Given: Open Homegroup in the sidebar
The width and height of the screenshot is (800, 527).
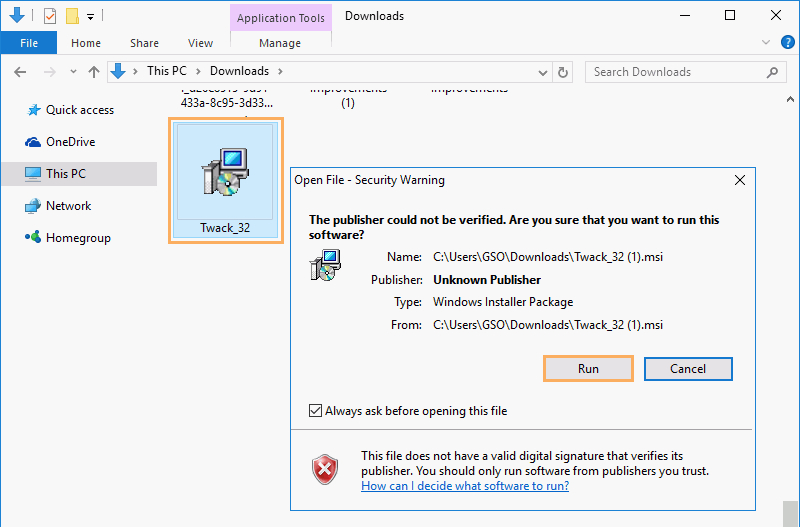Looking at the screenshot, I should coord(77,238).
